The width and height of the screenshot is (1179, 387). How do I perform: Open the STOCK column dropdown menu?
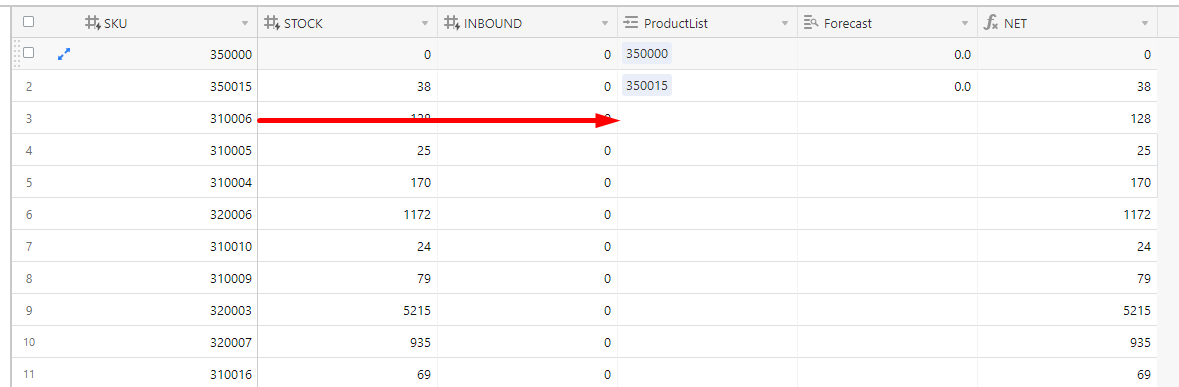pyautogui.click(x=425, y=24)
